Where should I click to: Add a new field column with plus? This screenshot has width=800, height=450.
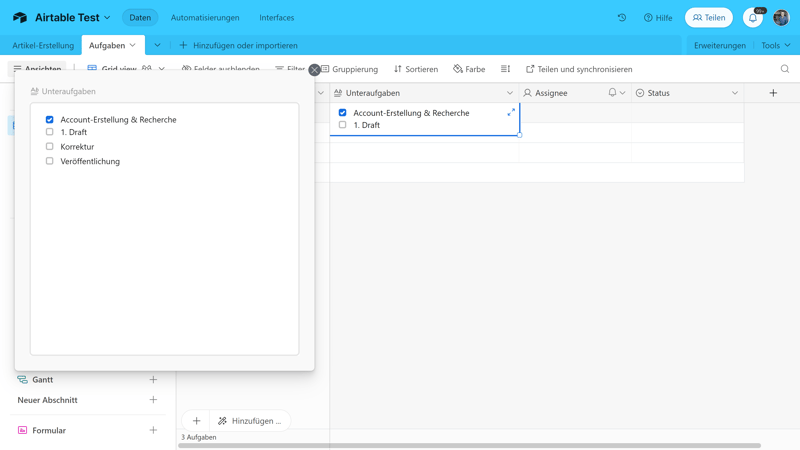773,93
